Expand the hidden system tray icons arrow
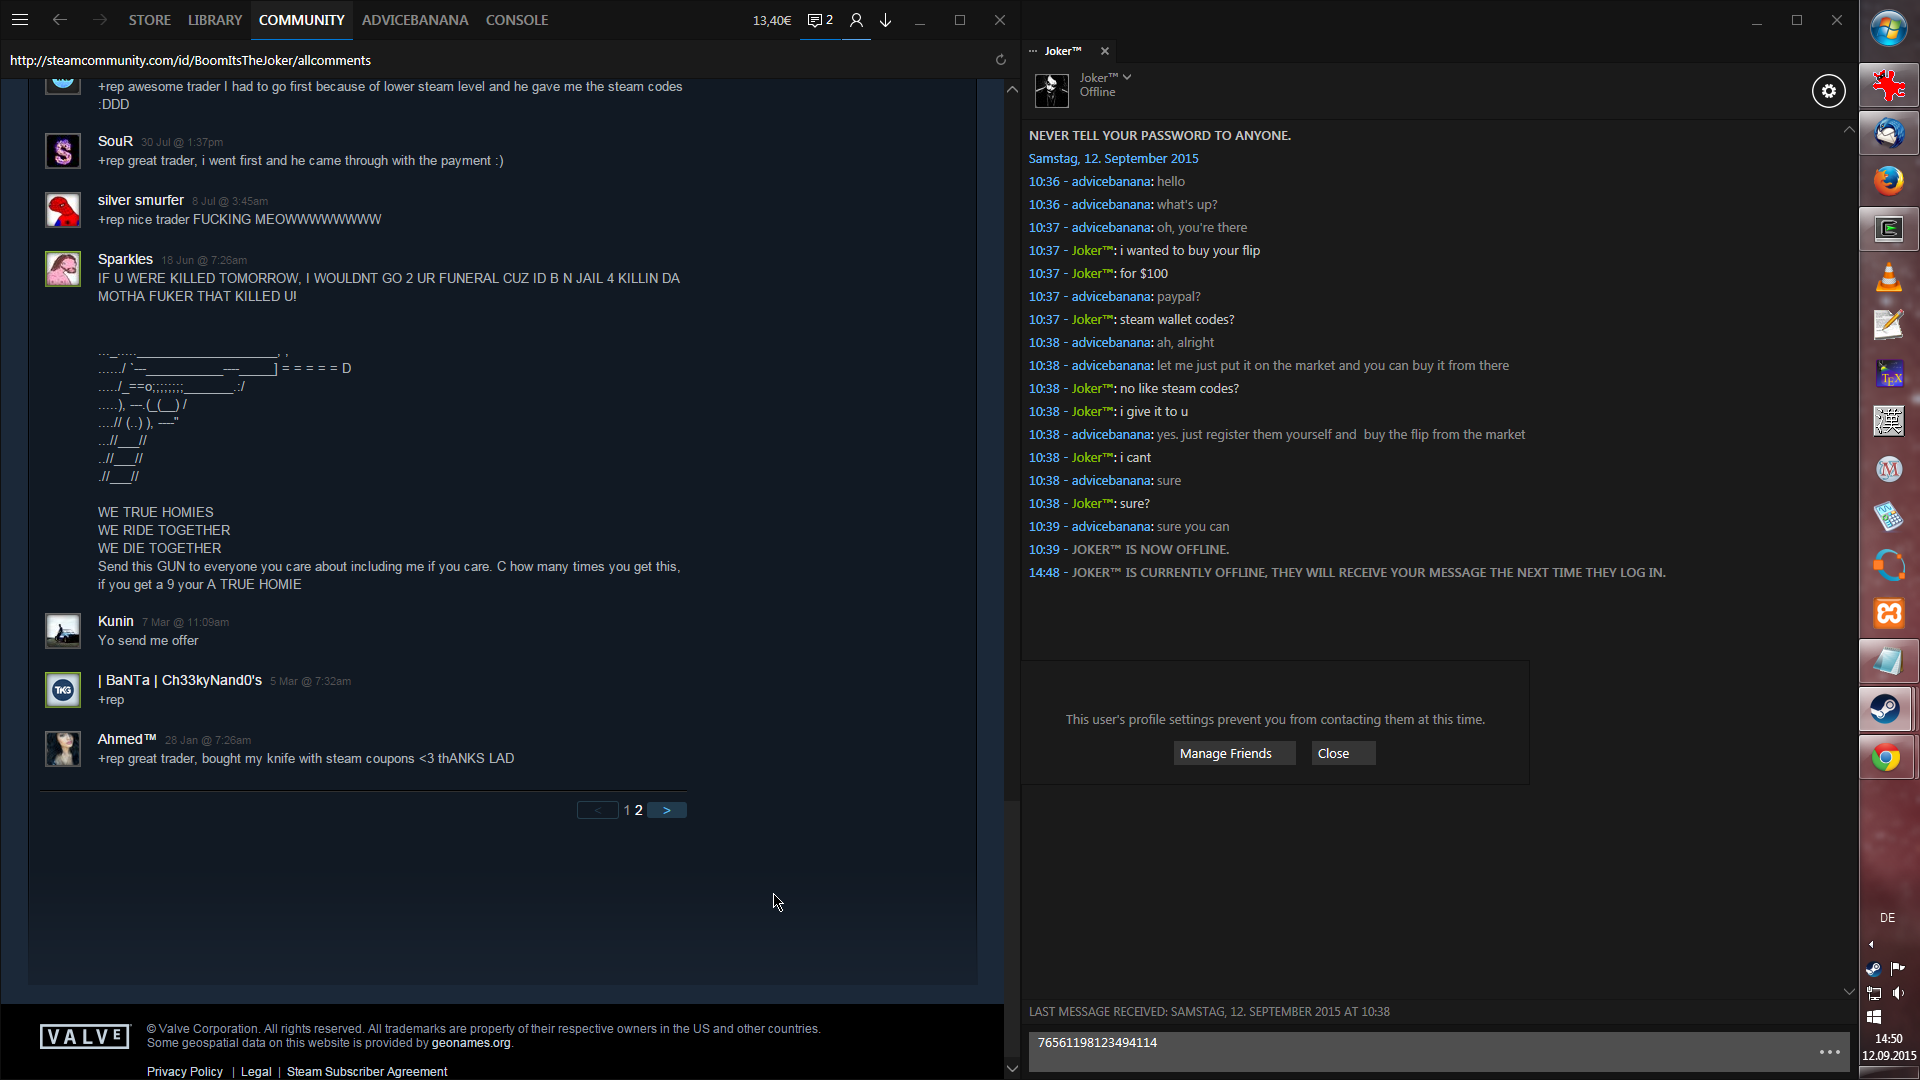1920x1080 pixels. [1871, 944]
